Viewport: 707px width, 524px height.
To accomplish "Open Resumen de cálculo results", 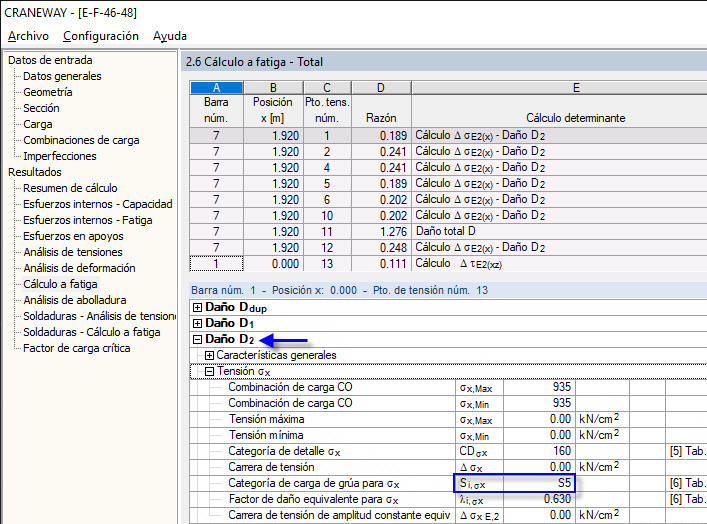I will (x=70, y=188).
